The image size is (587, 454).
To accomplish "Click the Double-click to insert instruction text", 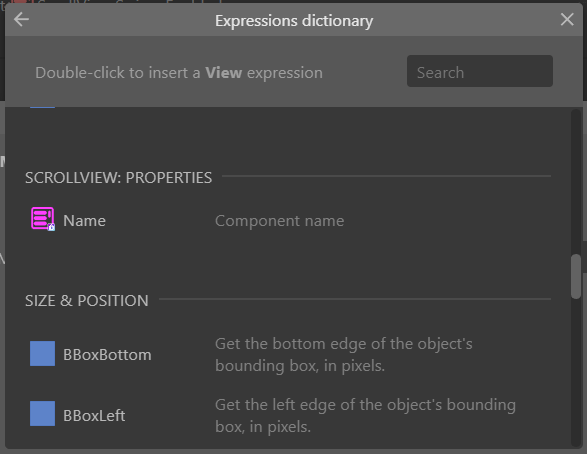I will (x=179, y=73).
